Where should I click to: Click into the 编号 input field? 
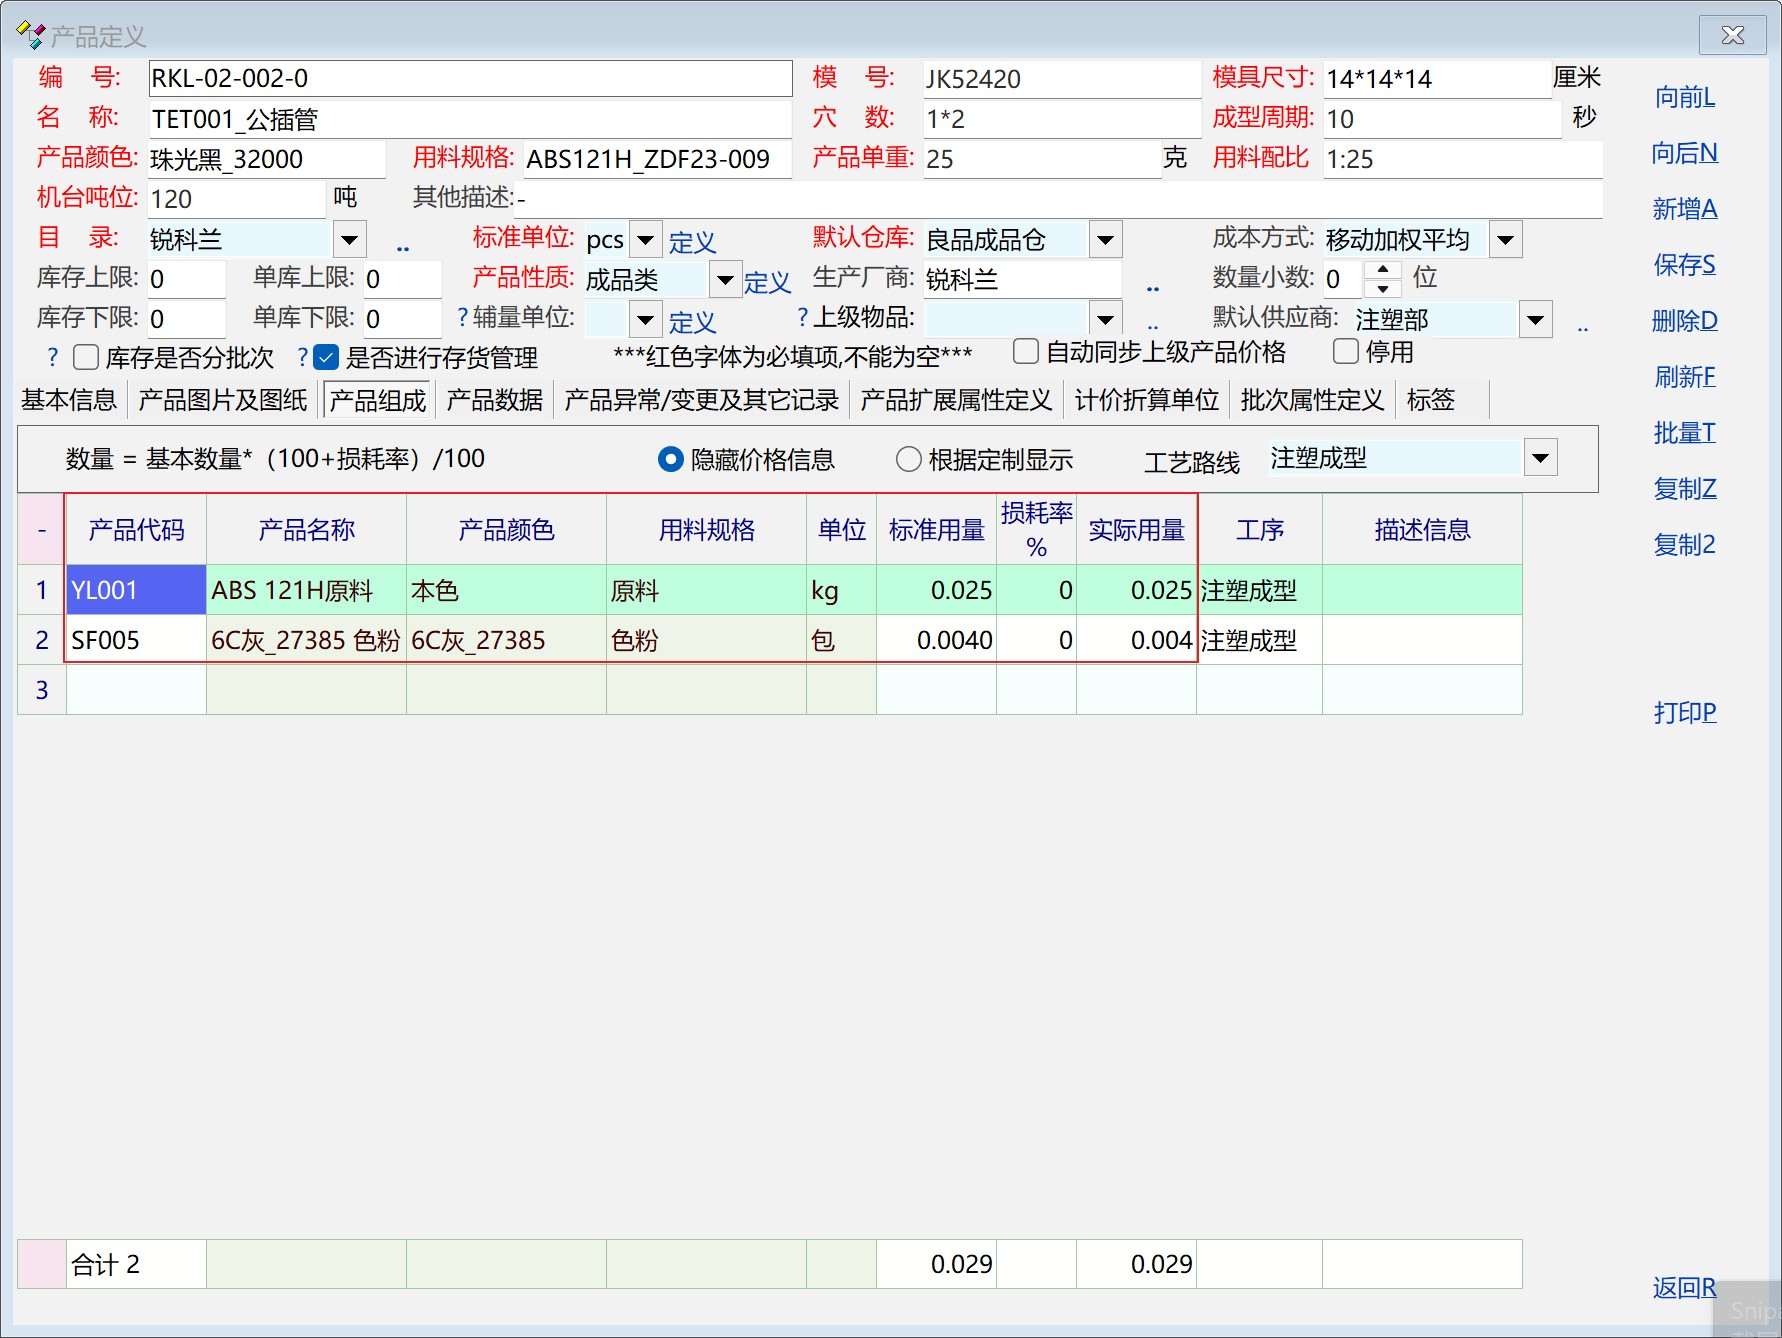[x=470, y=78]
